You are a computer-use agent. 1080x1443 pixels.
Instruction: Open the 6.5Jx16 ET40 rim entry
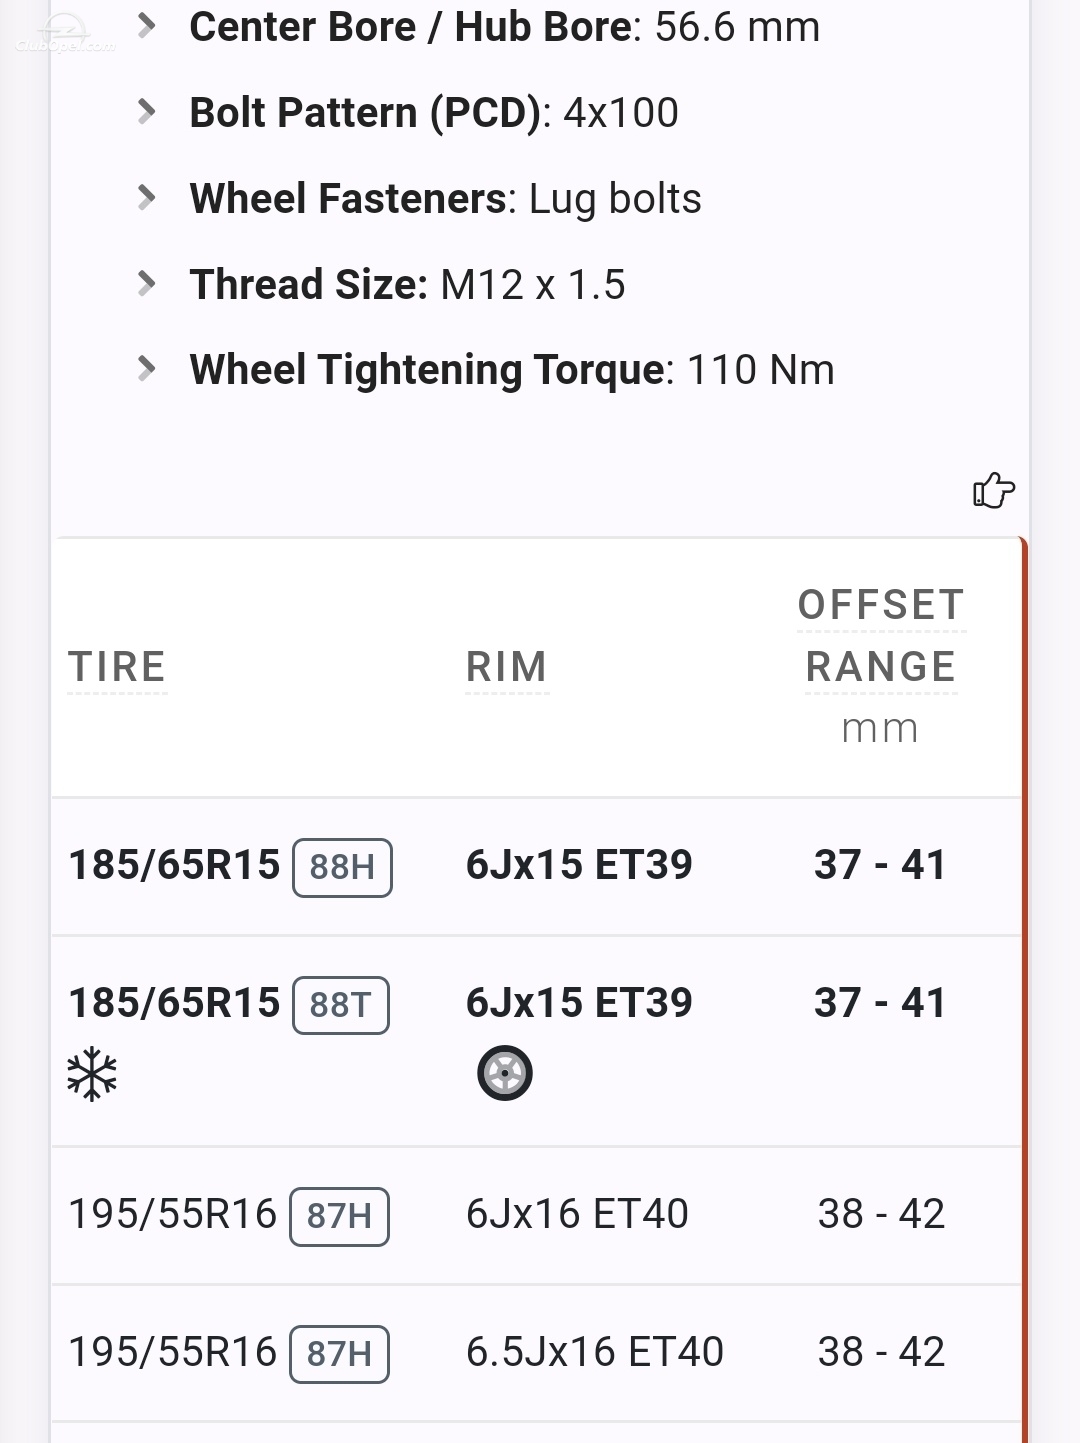(x=595, y=1352)
